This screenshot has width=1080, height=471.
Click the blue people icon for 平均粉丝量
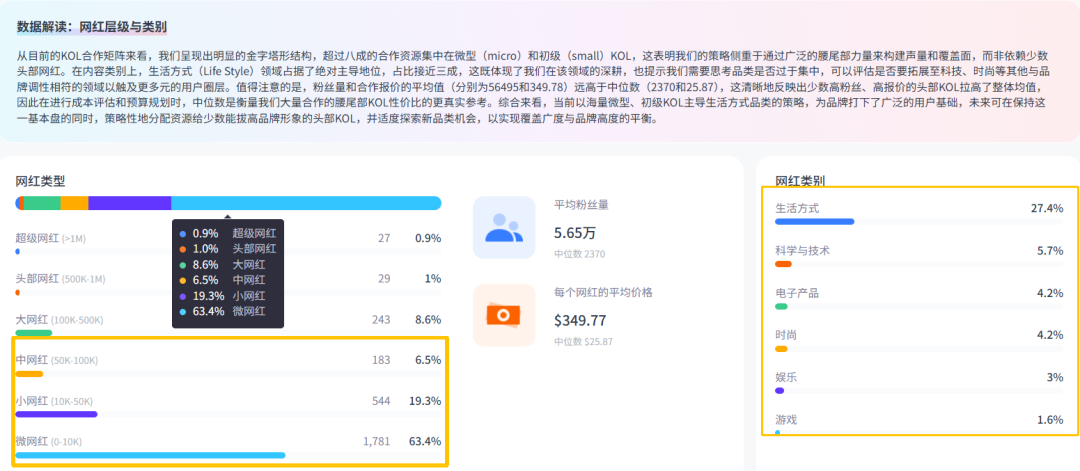[x=504, y=227]
